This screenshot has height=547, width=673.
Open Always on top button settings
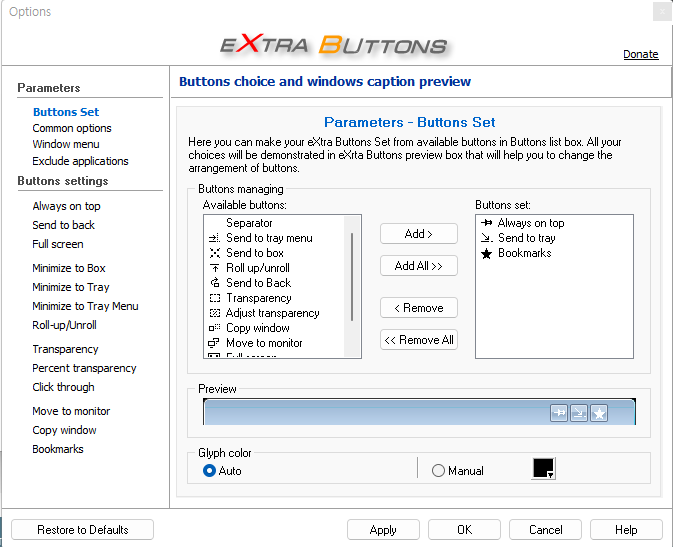tap(67, 206)
